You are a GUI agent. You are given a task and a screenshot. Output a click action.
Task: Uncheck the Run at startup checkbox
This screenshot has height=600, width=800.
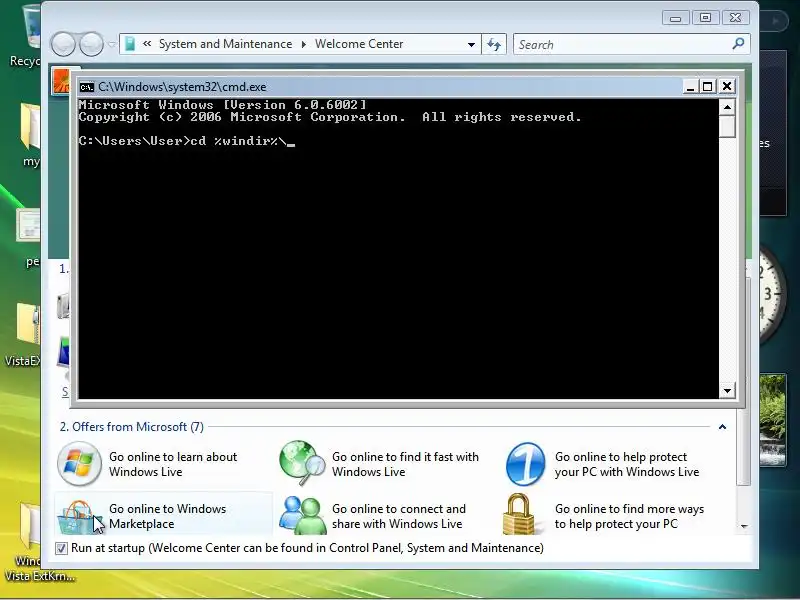click(x=61, y=548)
